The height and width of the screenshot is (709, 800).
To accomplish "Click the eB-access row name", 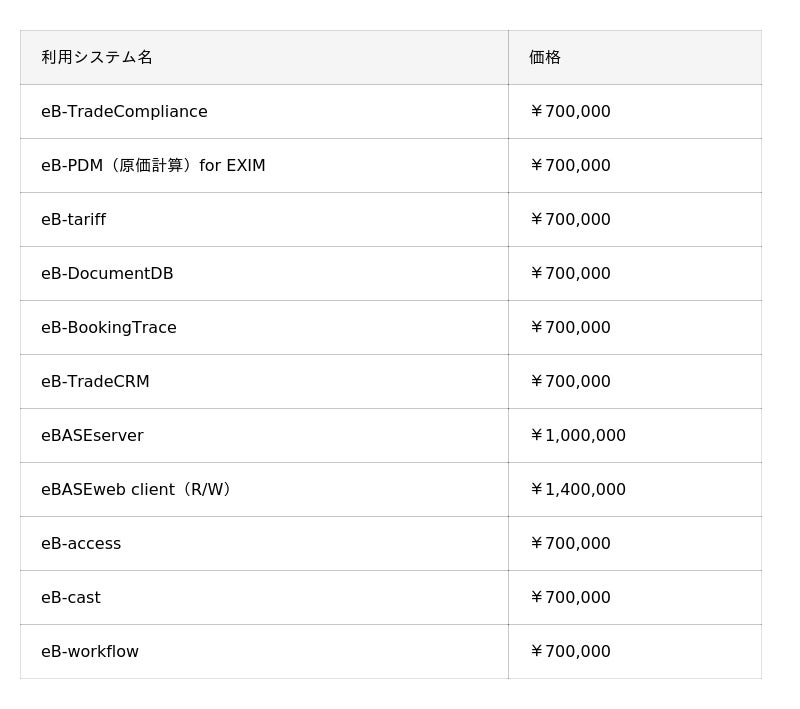I will point(81,543).
